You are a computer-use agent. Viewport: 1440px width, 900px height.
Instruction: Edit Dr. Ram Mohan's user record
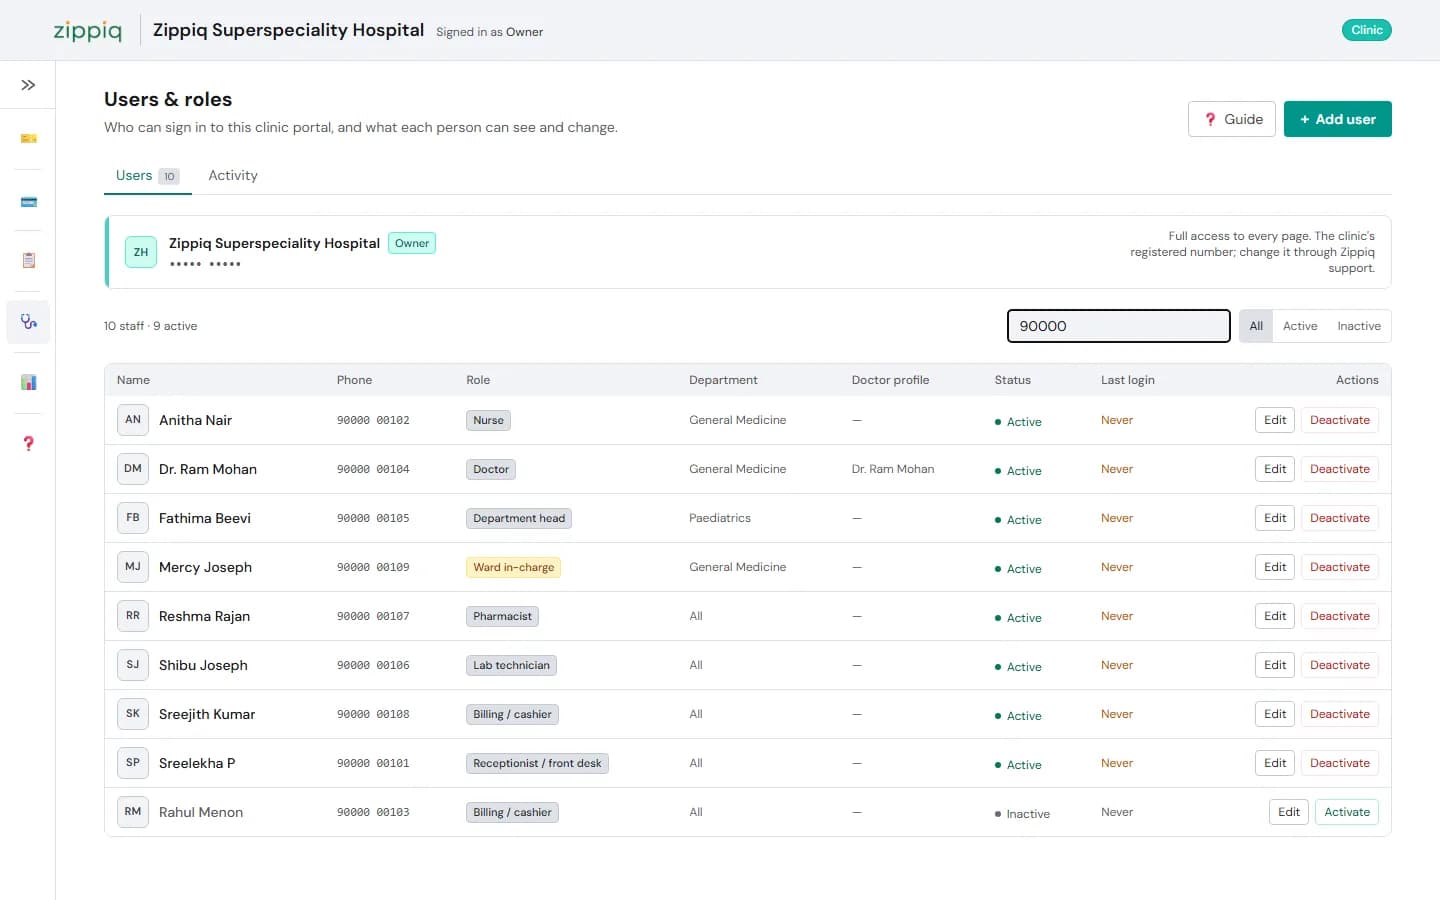[x=1275, y=469]
